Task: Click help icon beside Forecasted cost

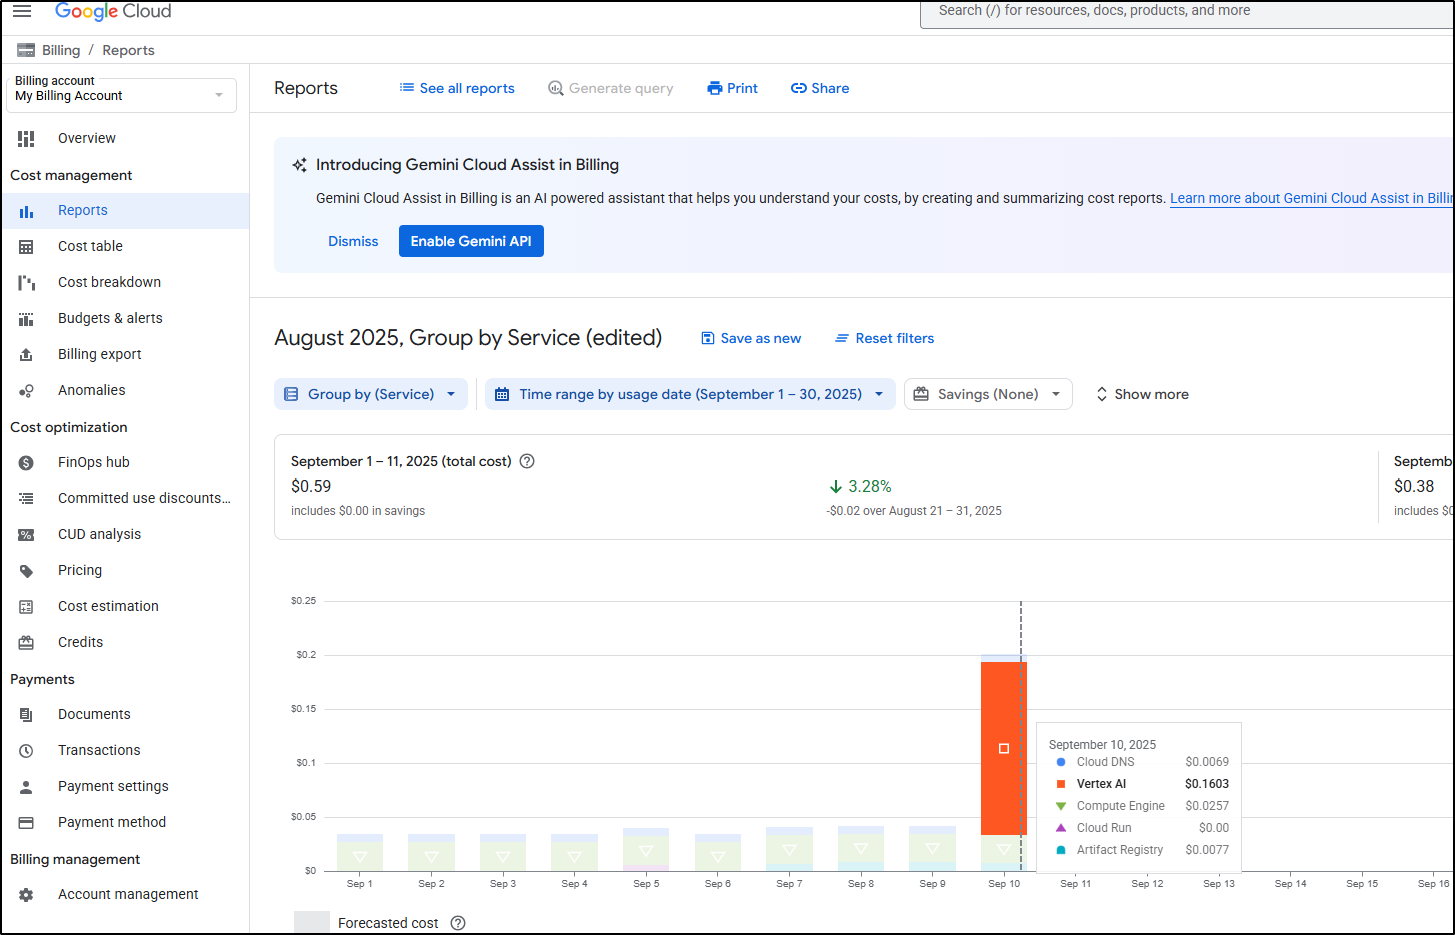Action: coord(458,923)
